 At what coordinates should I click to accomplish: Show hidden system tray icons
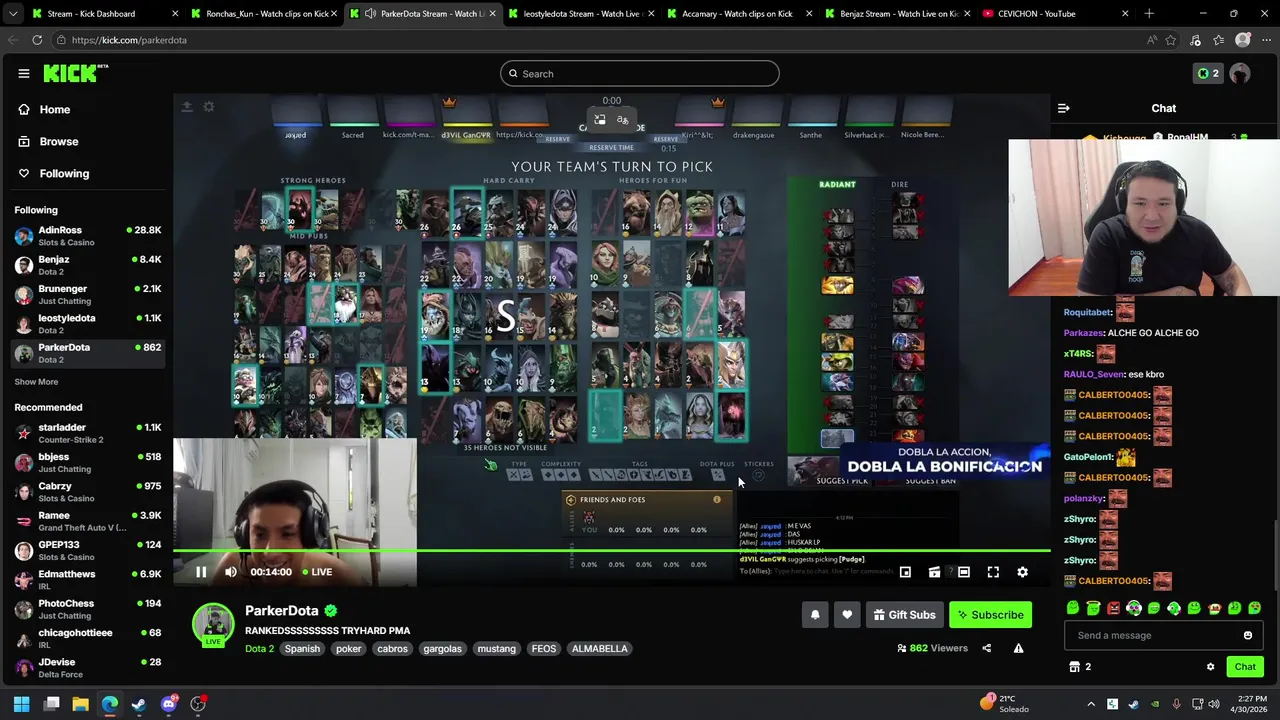(x=1091, y=704)
